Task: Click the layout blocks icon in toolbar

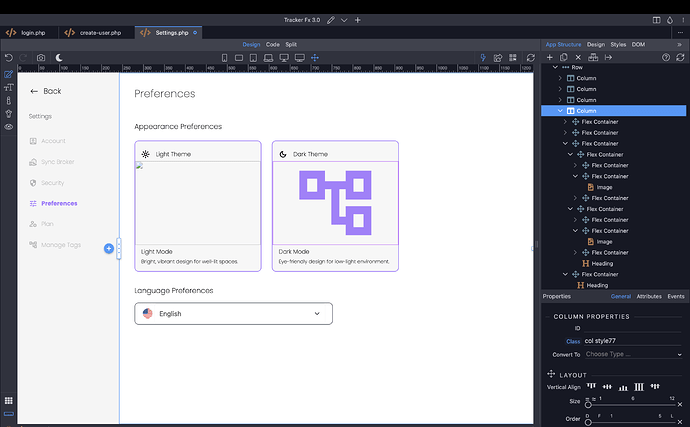Action: (x=513, y=58)
